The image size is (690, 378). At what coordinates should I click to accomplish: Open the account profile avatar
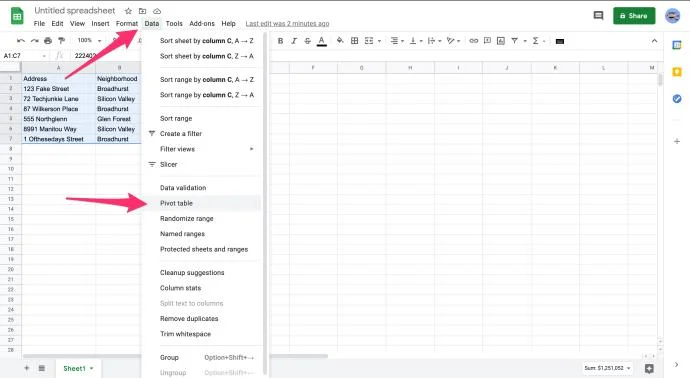pos(672,16)
